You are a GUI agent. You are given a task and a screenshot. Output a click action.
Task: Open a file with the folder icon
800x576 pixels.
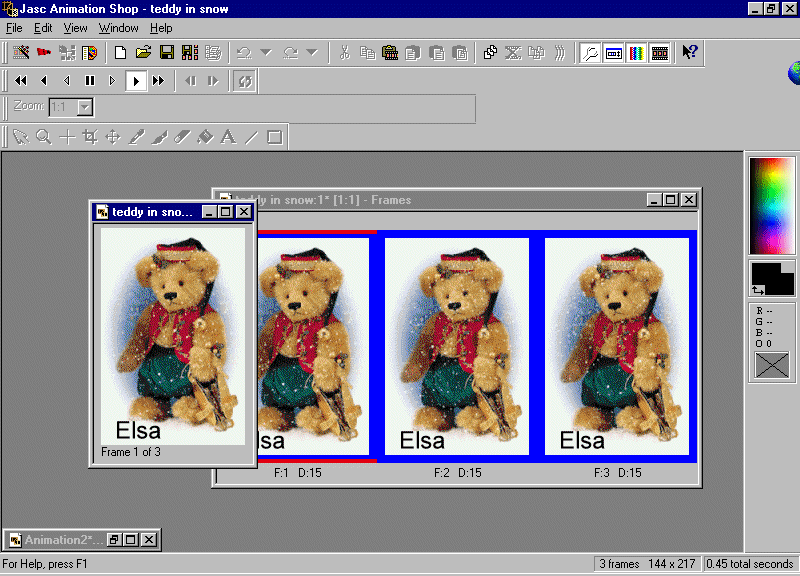[143, 52]
